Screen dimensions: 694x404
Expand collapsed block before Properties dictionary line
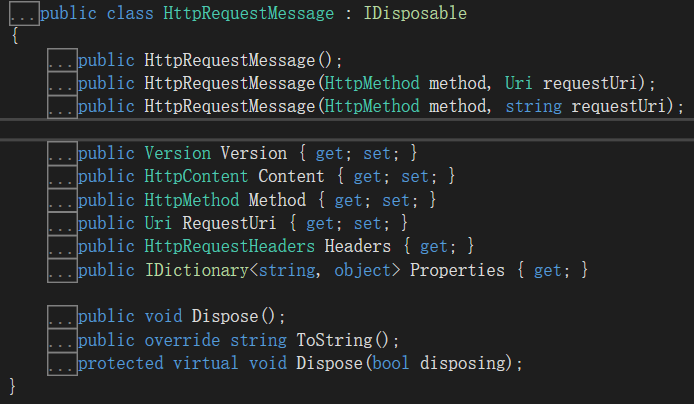click(x=62, y=270)
